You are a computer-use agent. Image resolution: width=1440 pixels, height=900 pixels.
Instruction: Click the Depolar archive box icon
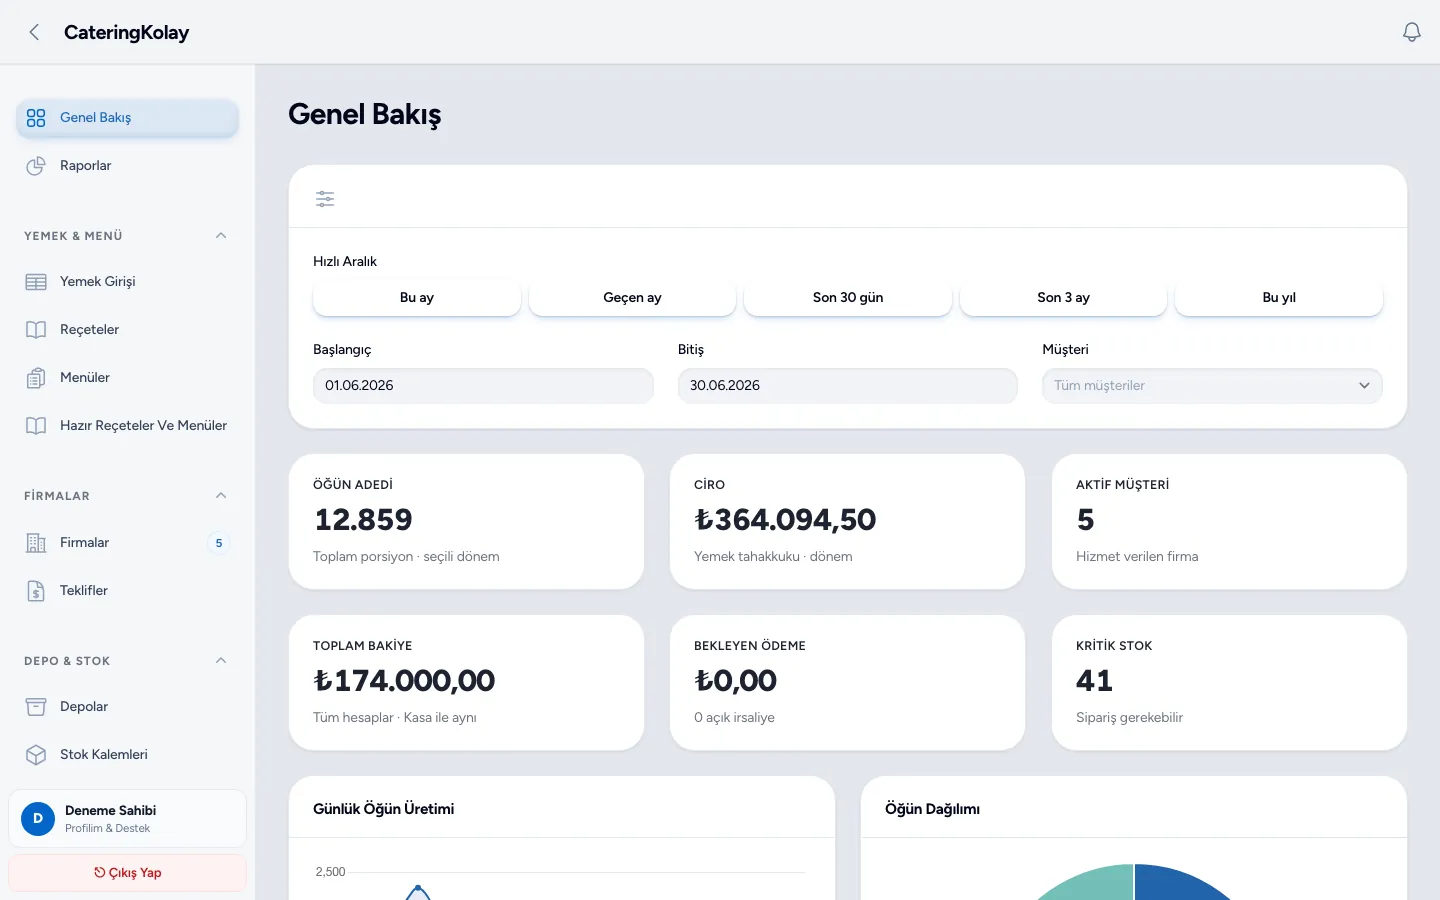coord(36,707)
